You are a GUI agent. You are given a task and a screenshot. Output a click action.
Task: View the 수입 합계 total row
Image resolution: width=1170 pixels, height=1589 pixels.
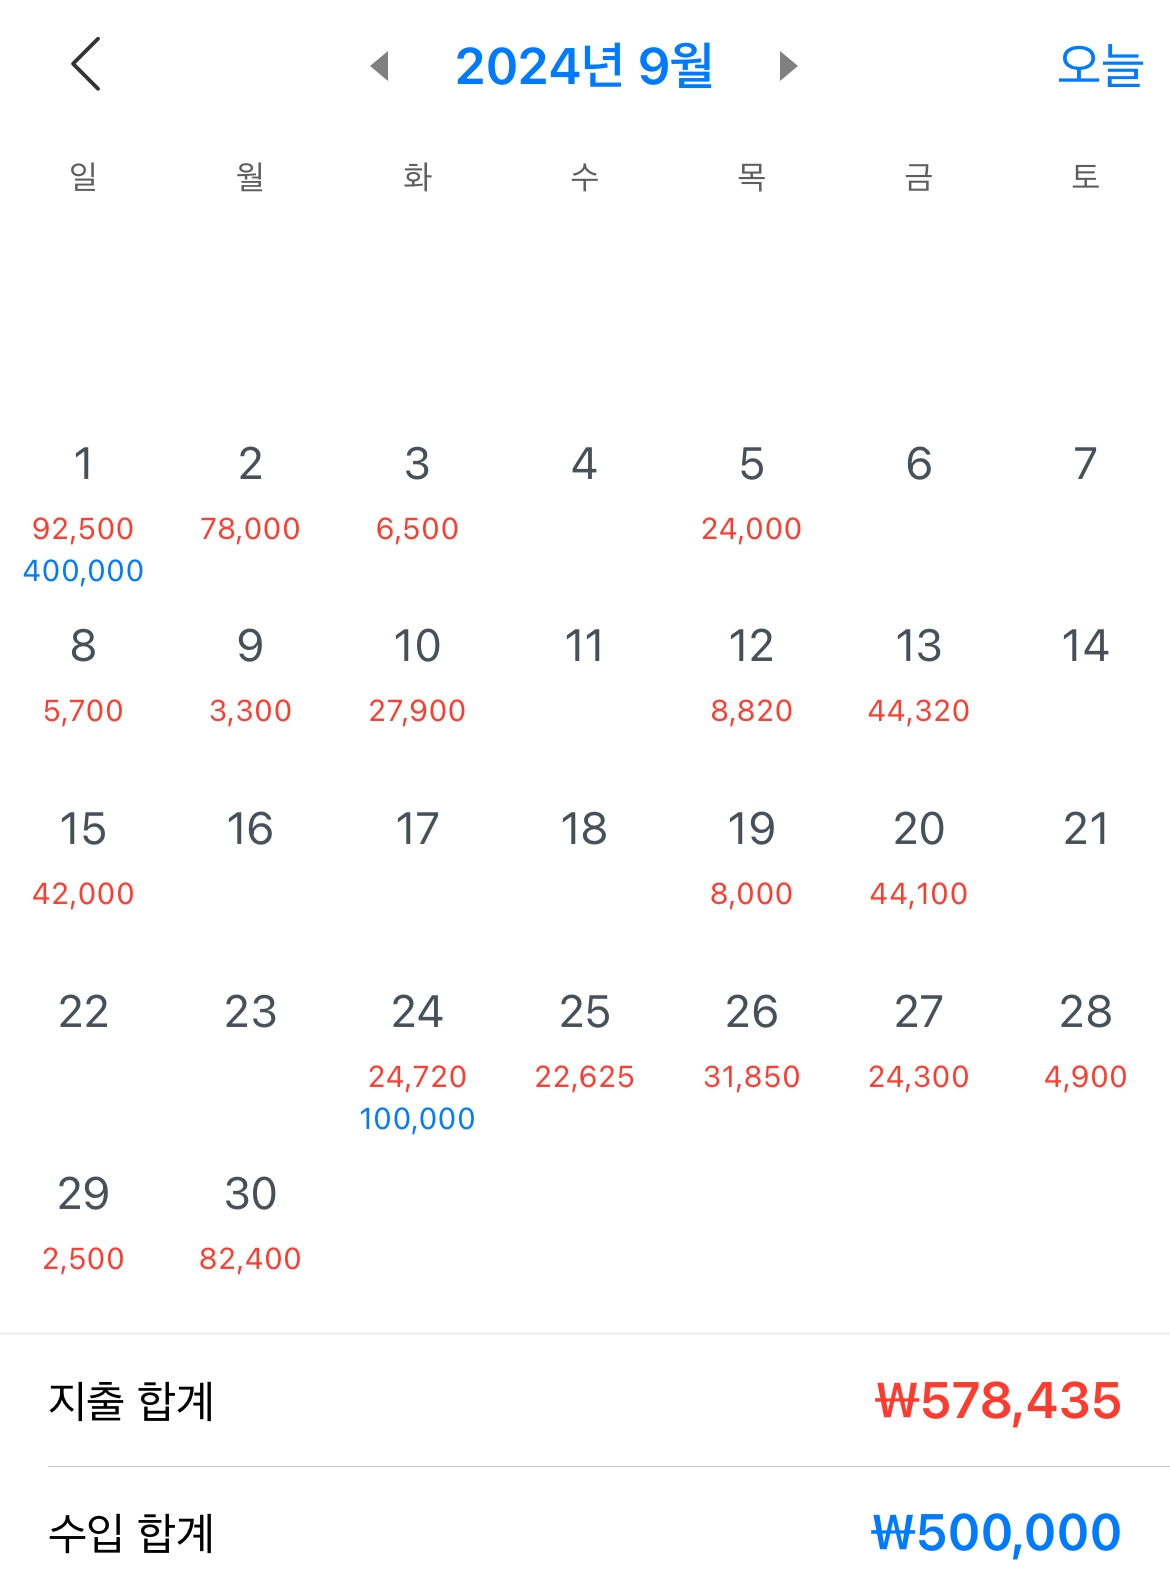pos(585,1533)
